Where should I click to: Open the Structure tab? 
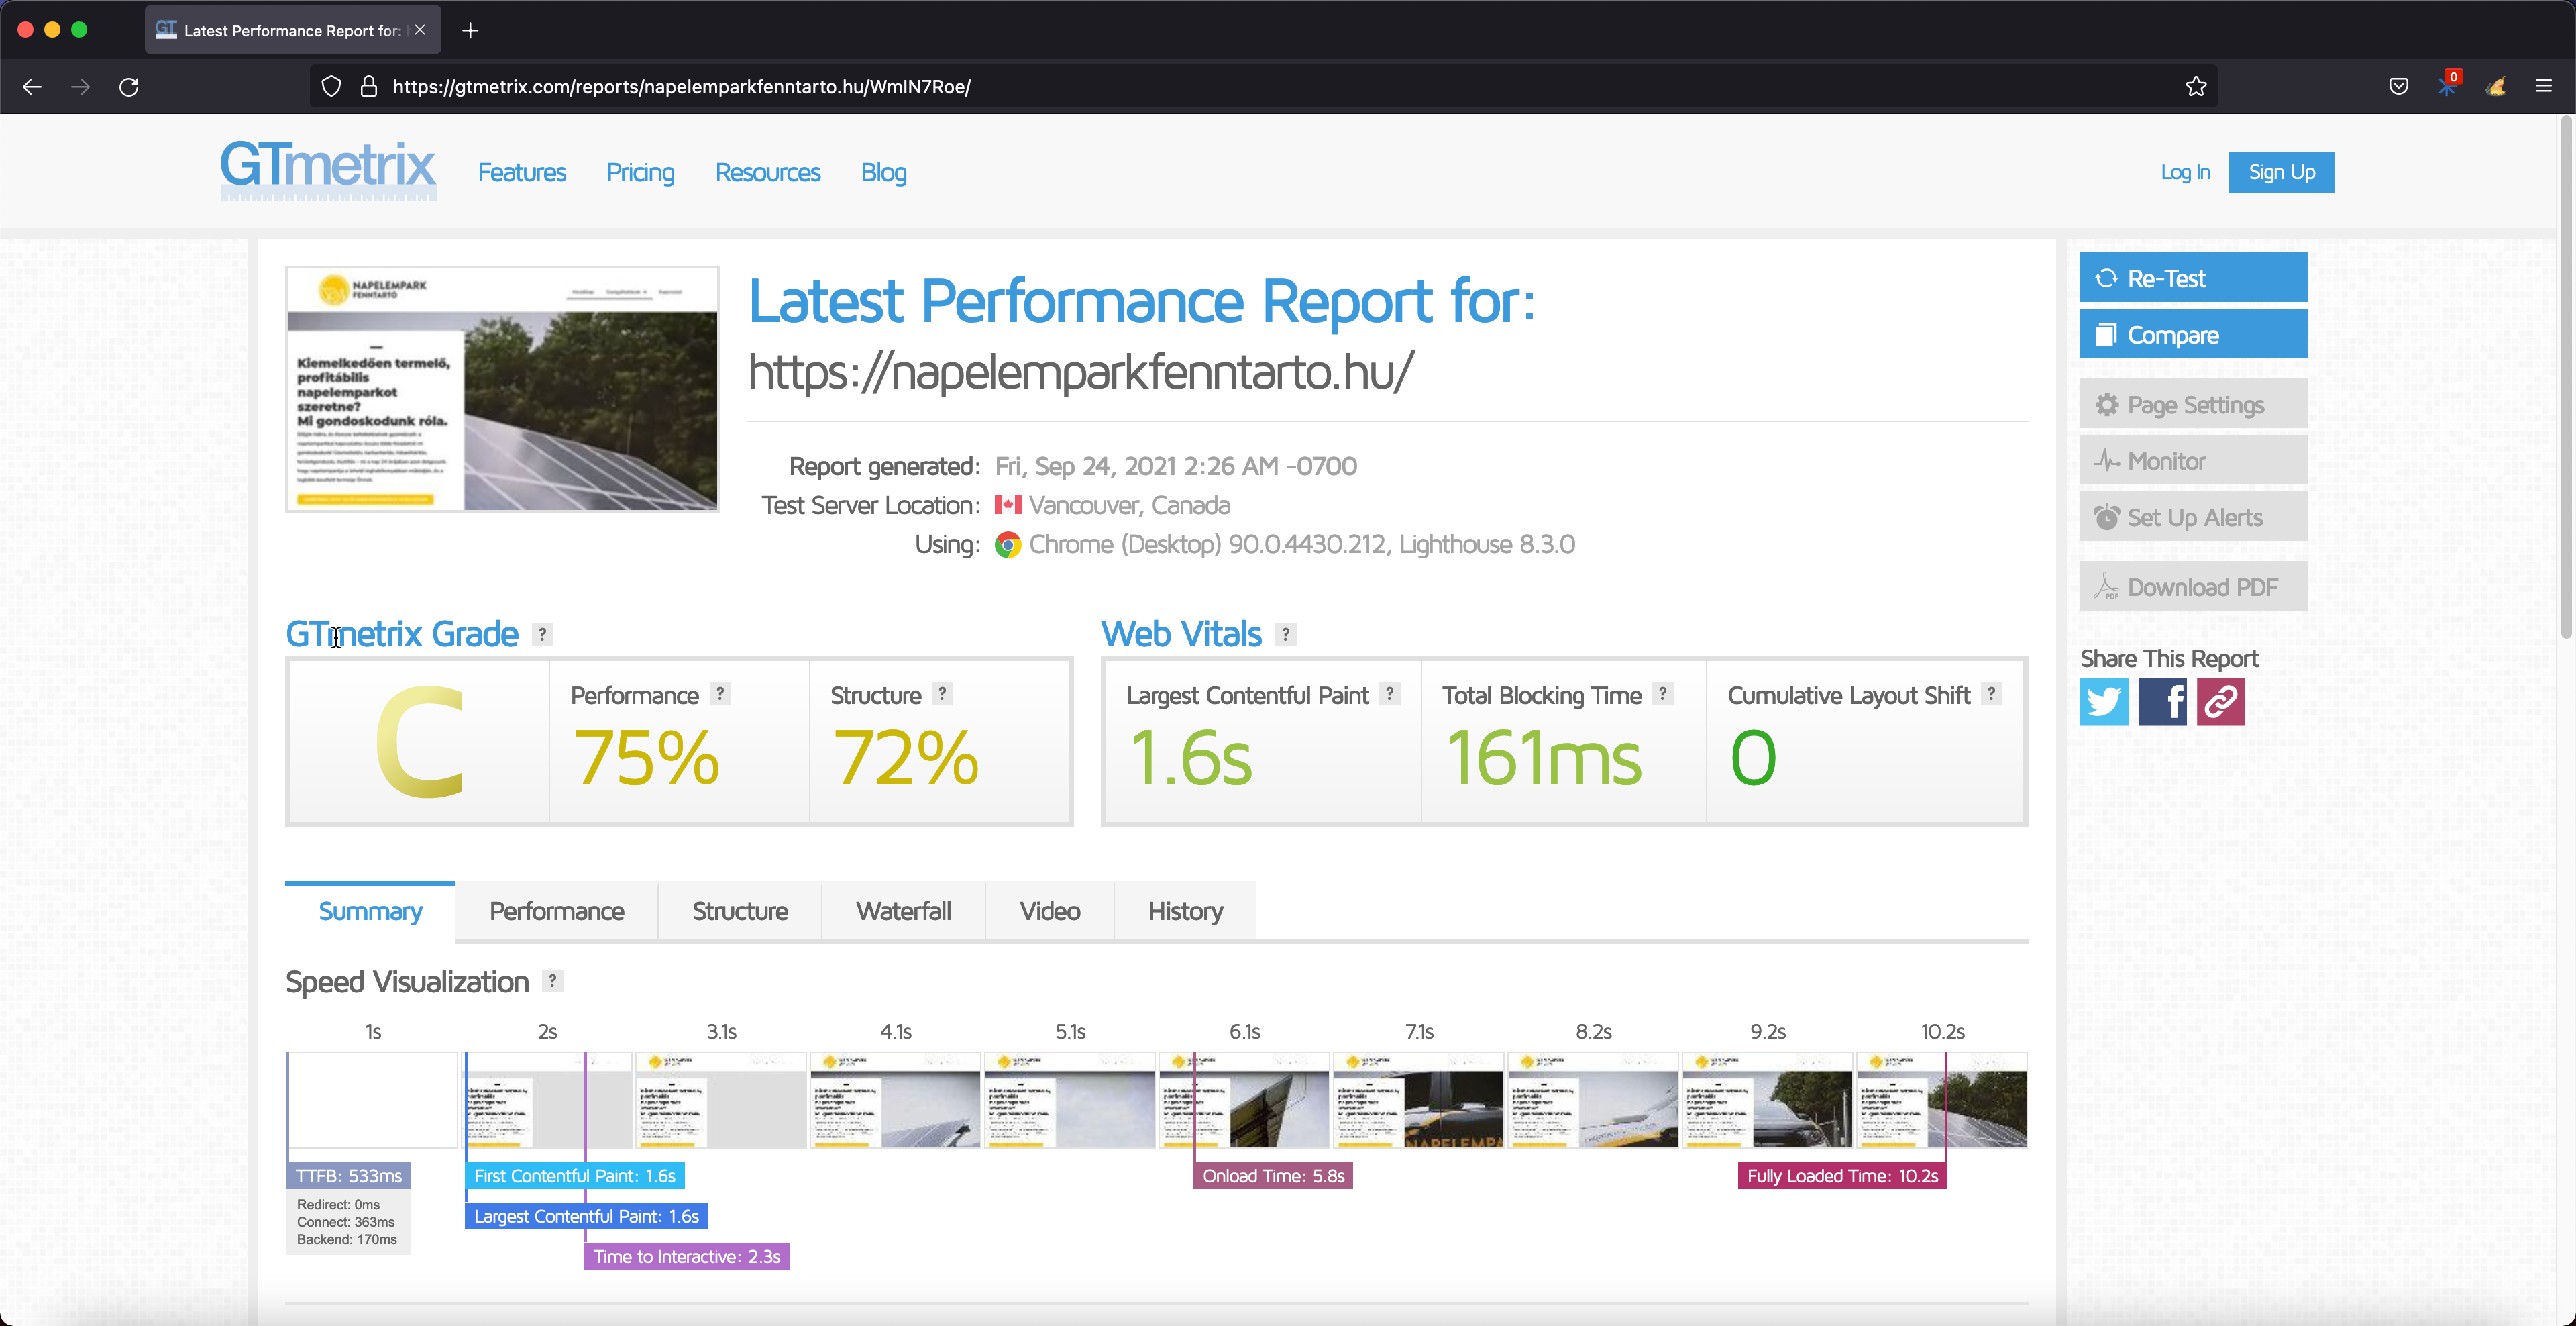[x=739, y=911]
